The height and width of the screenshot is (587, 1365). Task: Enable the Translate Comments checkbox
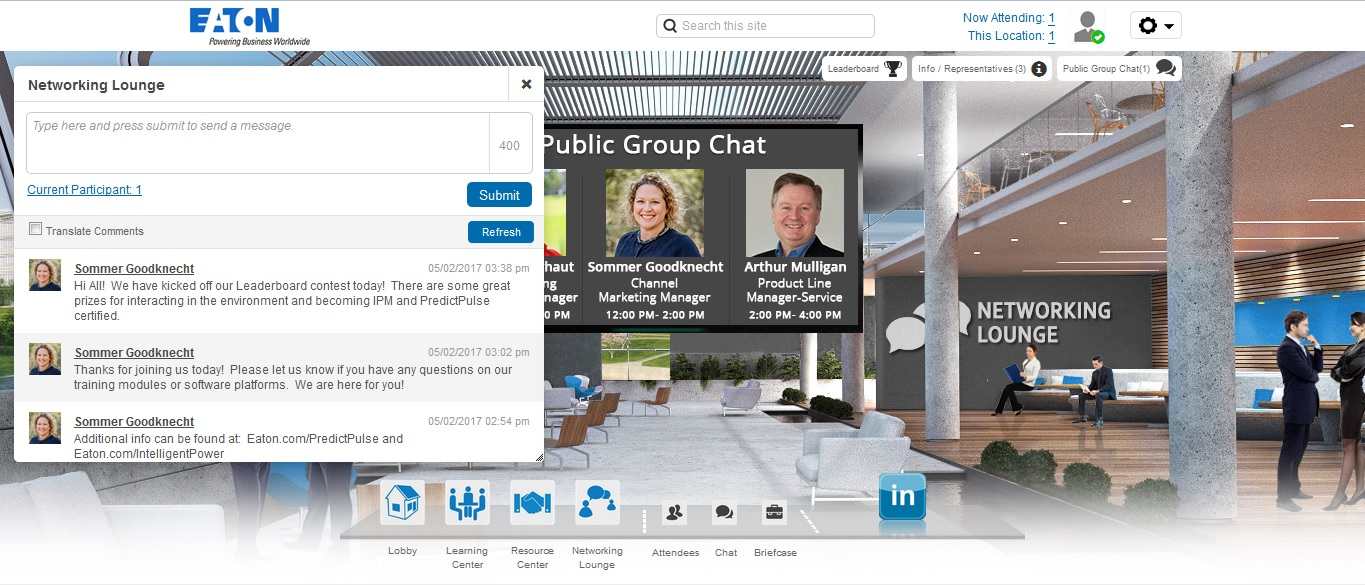pyautogui.click(x=36, y=230)
